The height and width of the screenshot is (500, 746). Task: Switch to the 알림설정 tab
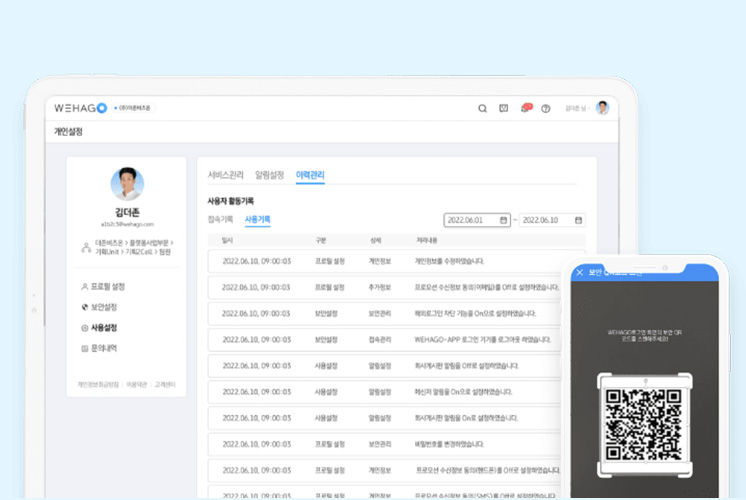pyautogui.click(x=269, y=175)
